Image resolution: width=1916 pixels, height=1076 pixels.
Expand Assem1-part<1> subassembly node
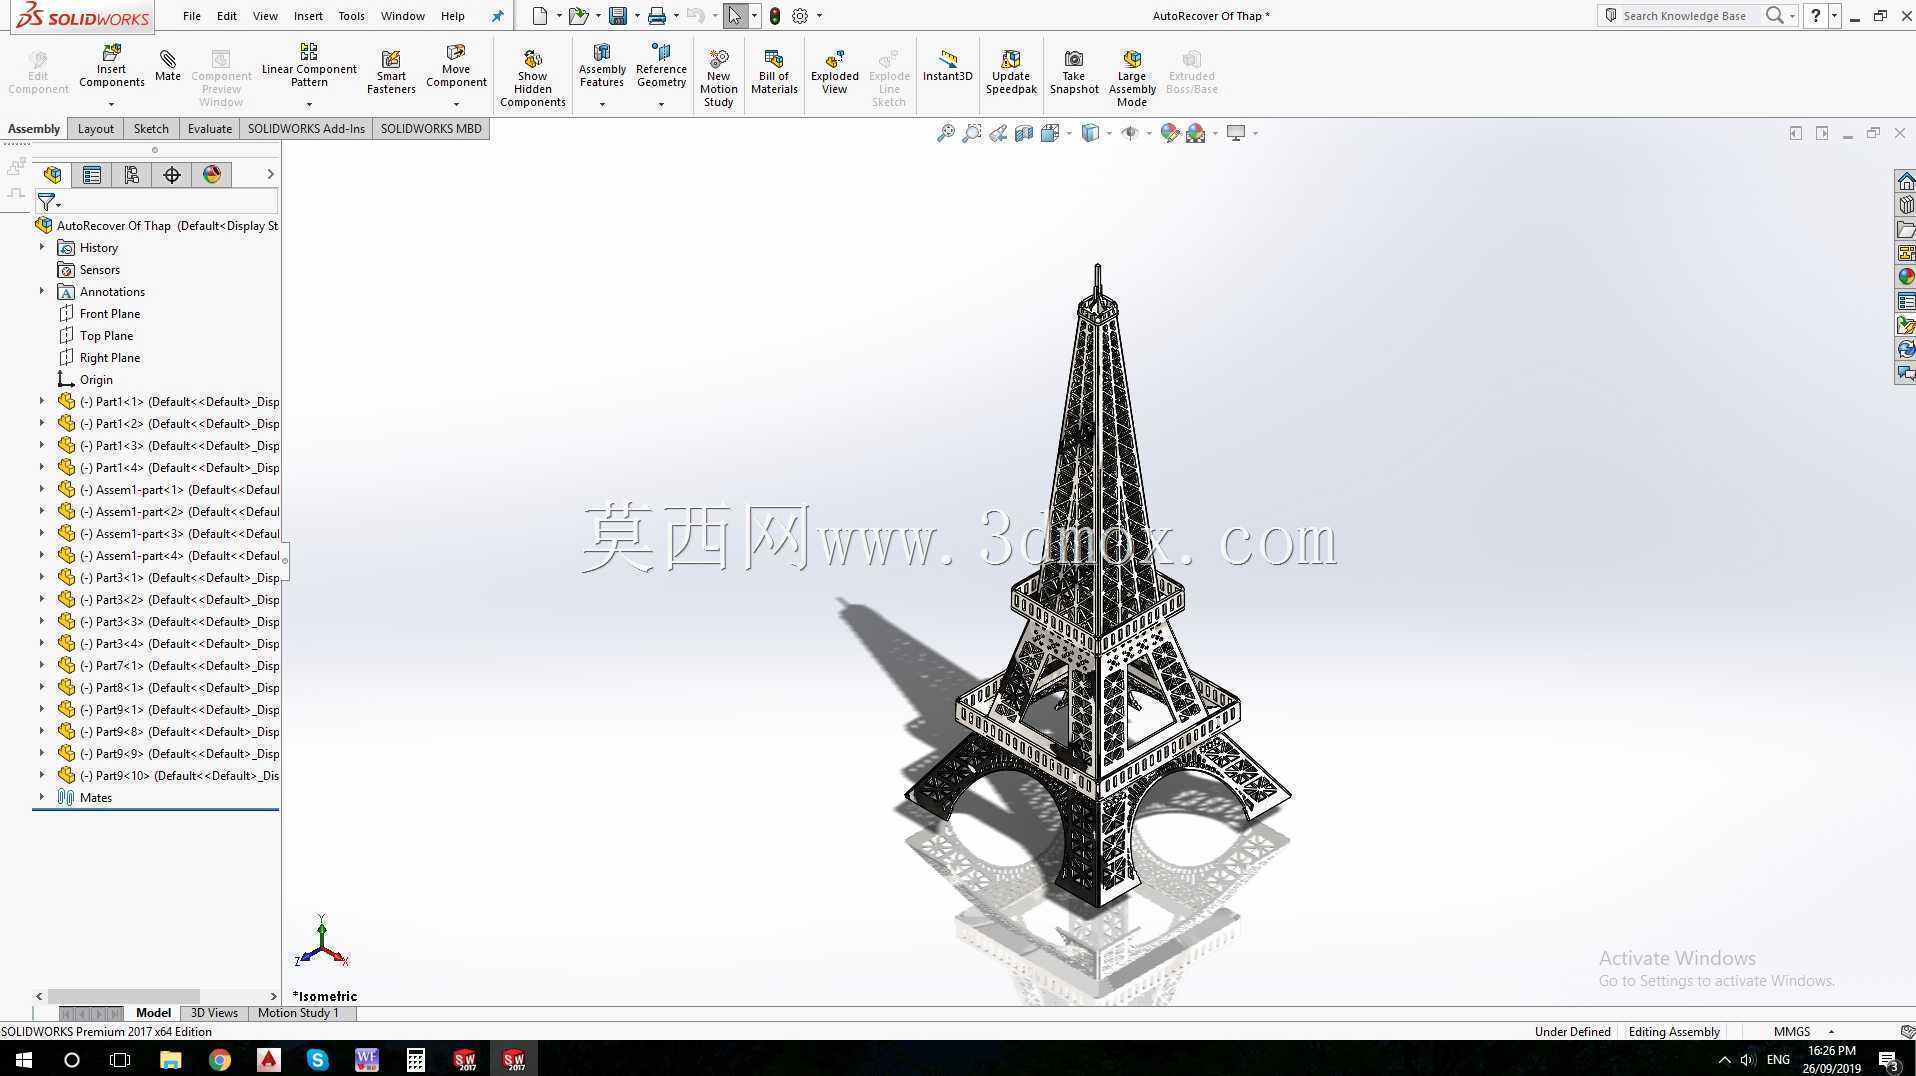42,489
